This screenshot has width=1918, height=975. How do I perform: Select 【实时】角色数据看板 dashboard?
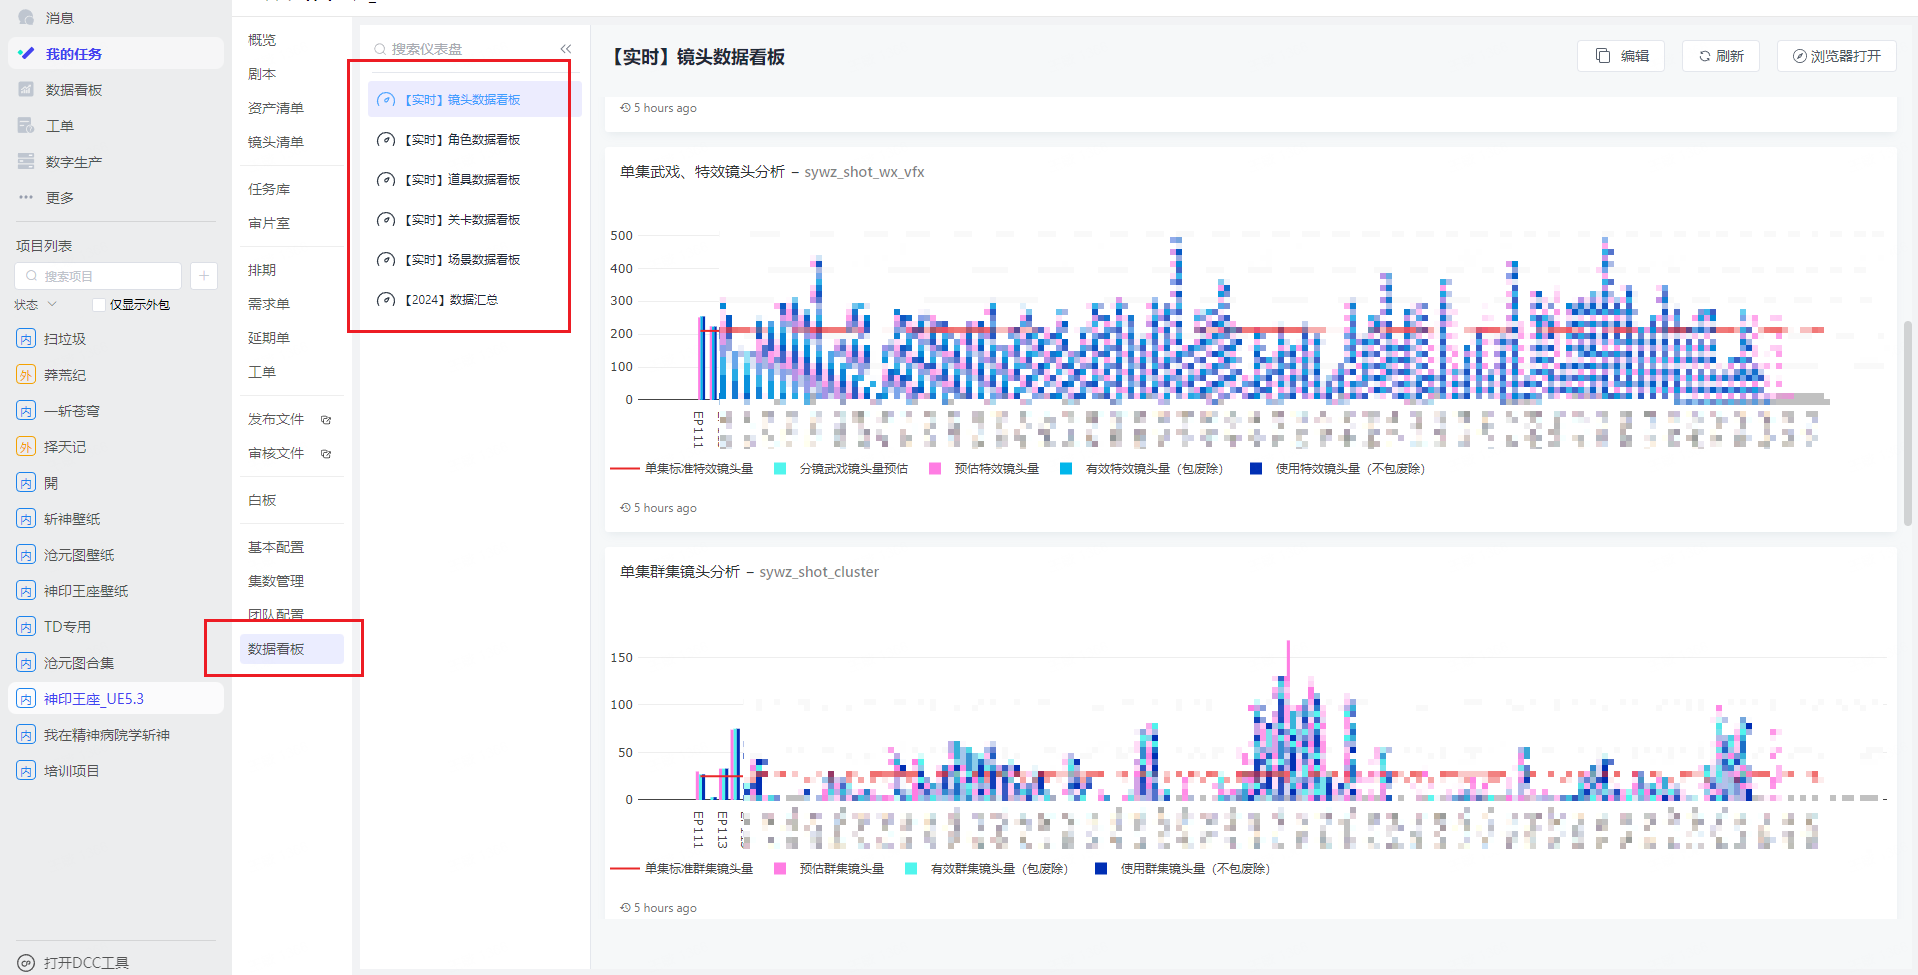[462, 140]
